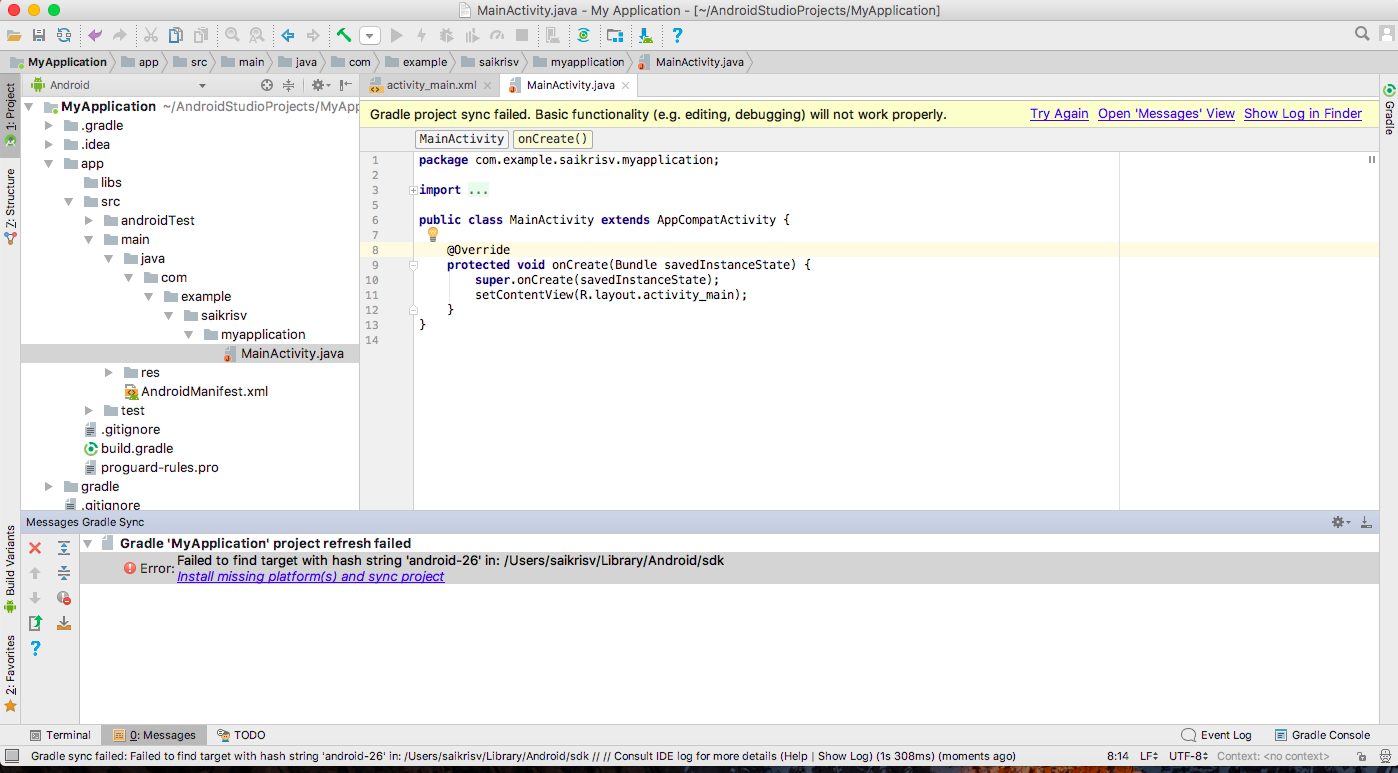Synchronize project with the sync arrows icon
Image resolution: width=1398 pixels, height=773 pixels.
64,35
